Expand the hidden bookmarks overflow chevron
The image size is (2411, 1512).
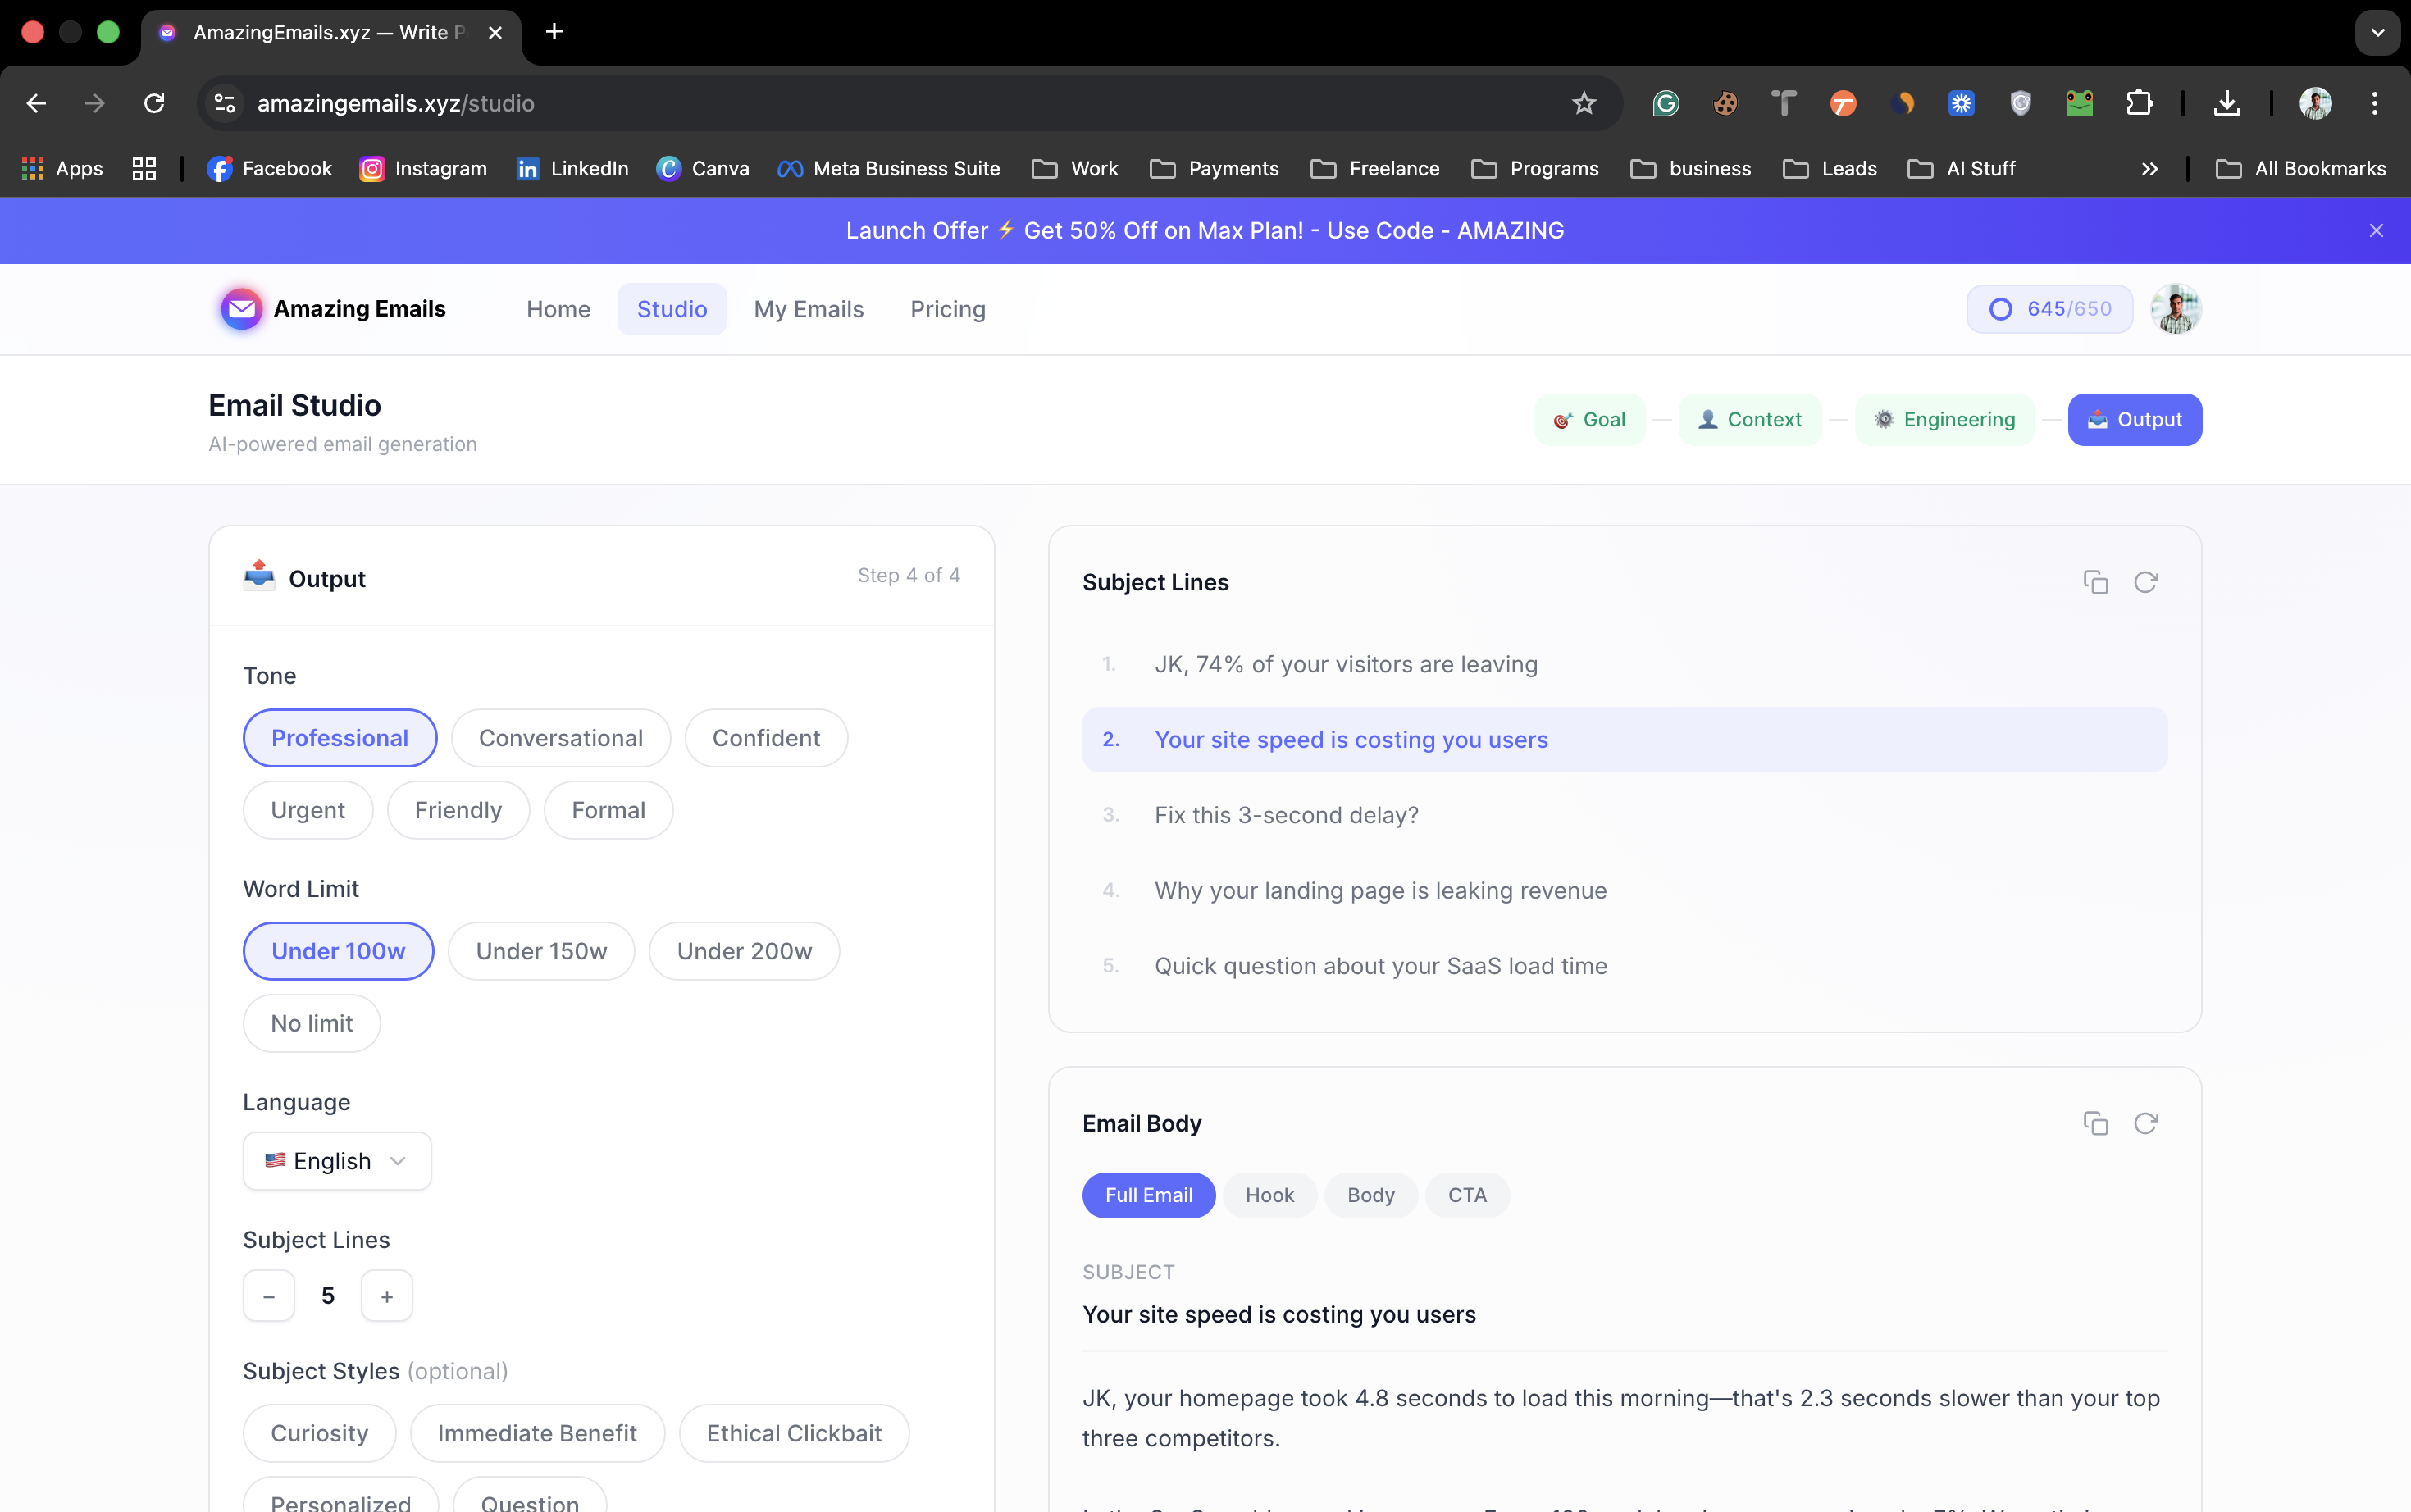(2149, 169)
